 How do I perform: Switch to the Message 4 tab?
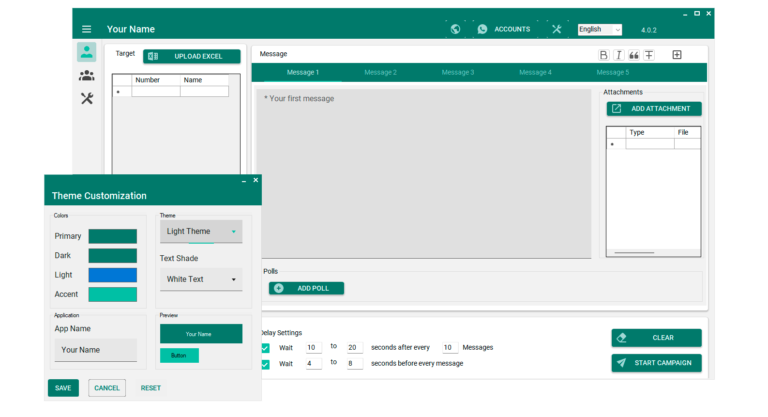535,72
